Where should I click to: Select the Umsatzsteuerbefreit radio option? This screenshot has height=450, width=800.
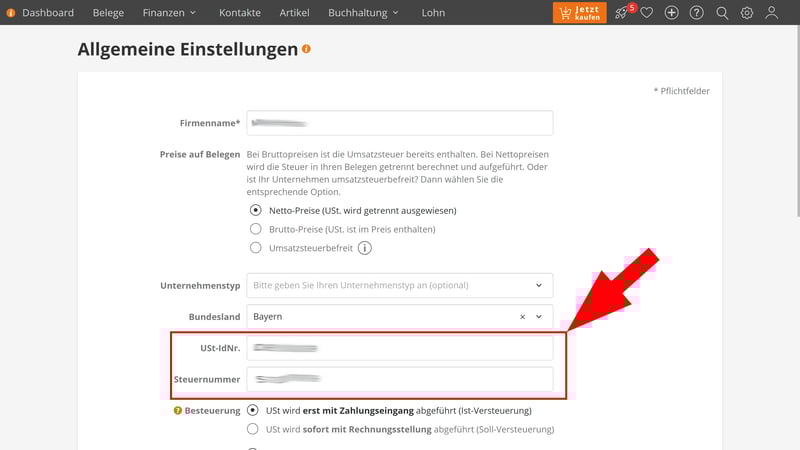point(256,248)
